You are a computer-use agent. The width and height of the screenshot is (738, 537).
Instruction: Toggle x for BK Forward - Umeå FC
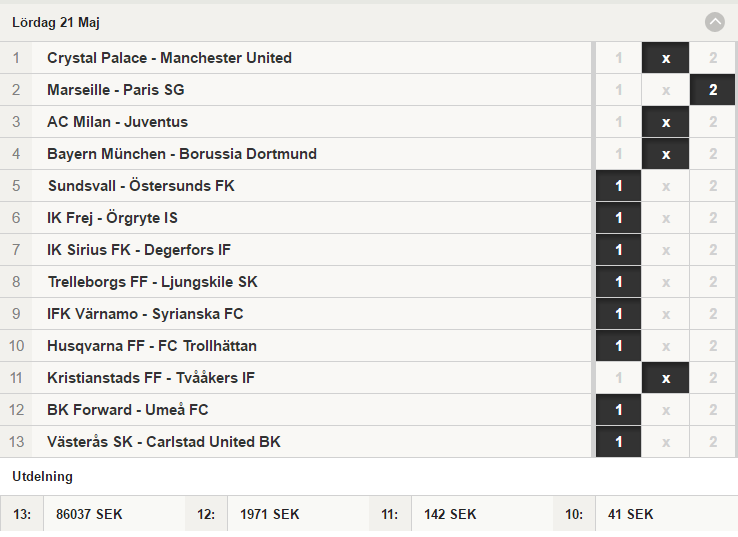[x=666, y=410]
